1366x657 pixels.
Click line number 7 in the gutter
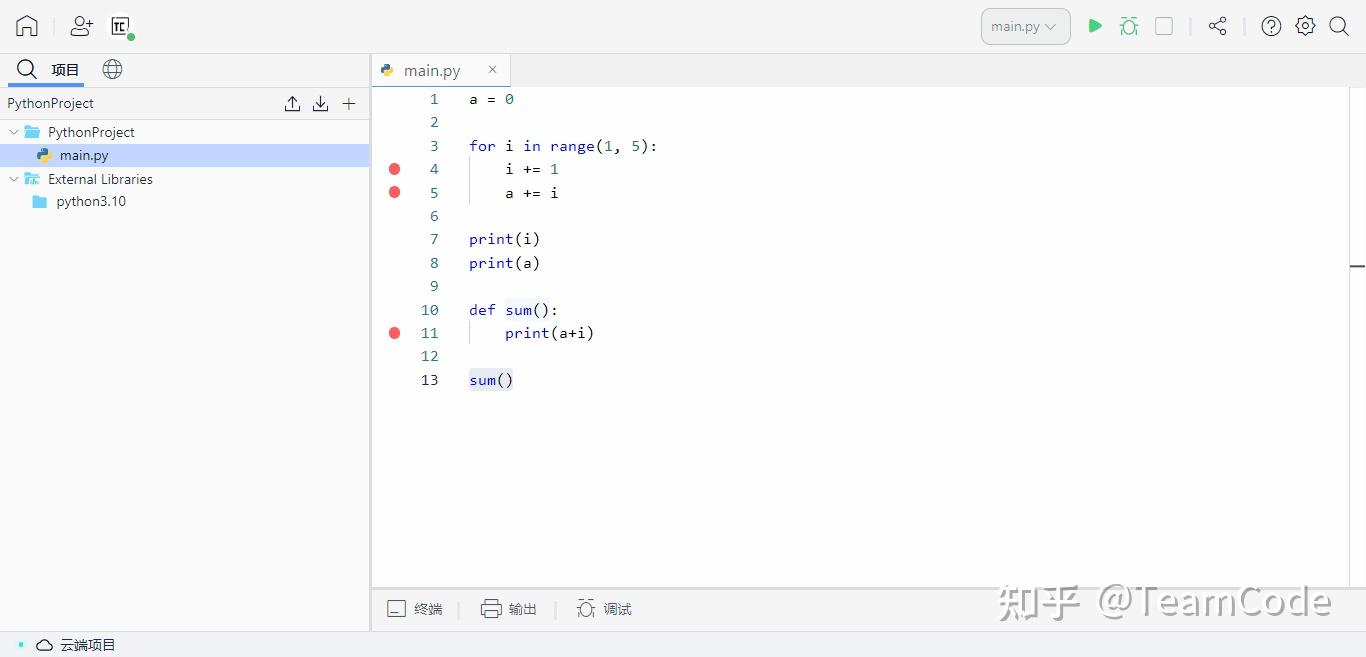434,239
